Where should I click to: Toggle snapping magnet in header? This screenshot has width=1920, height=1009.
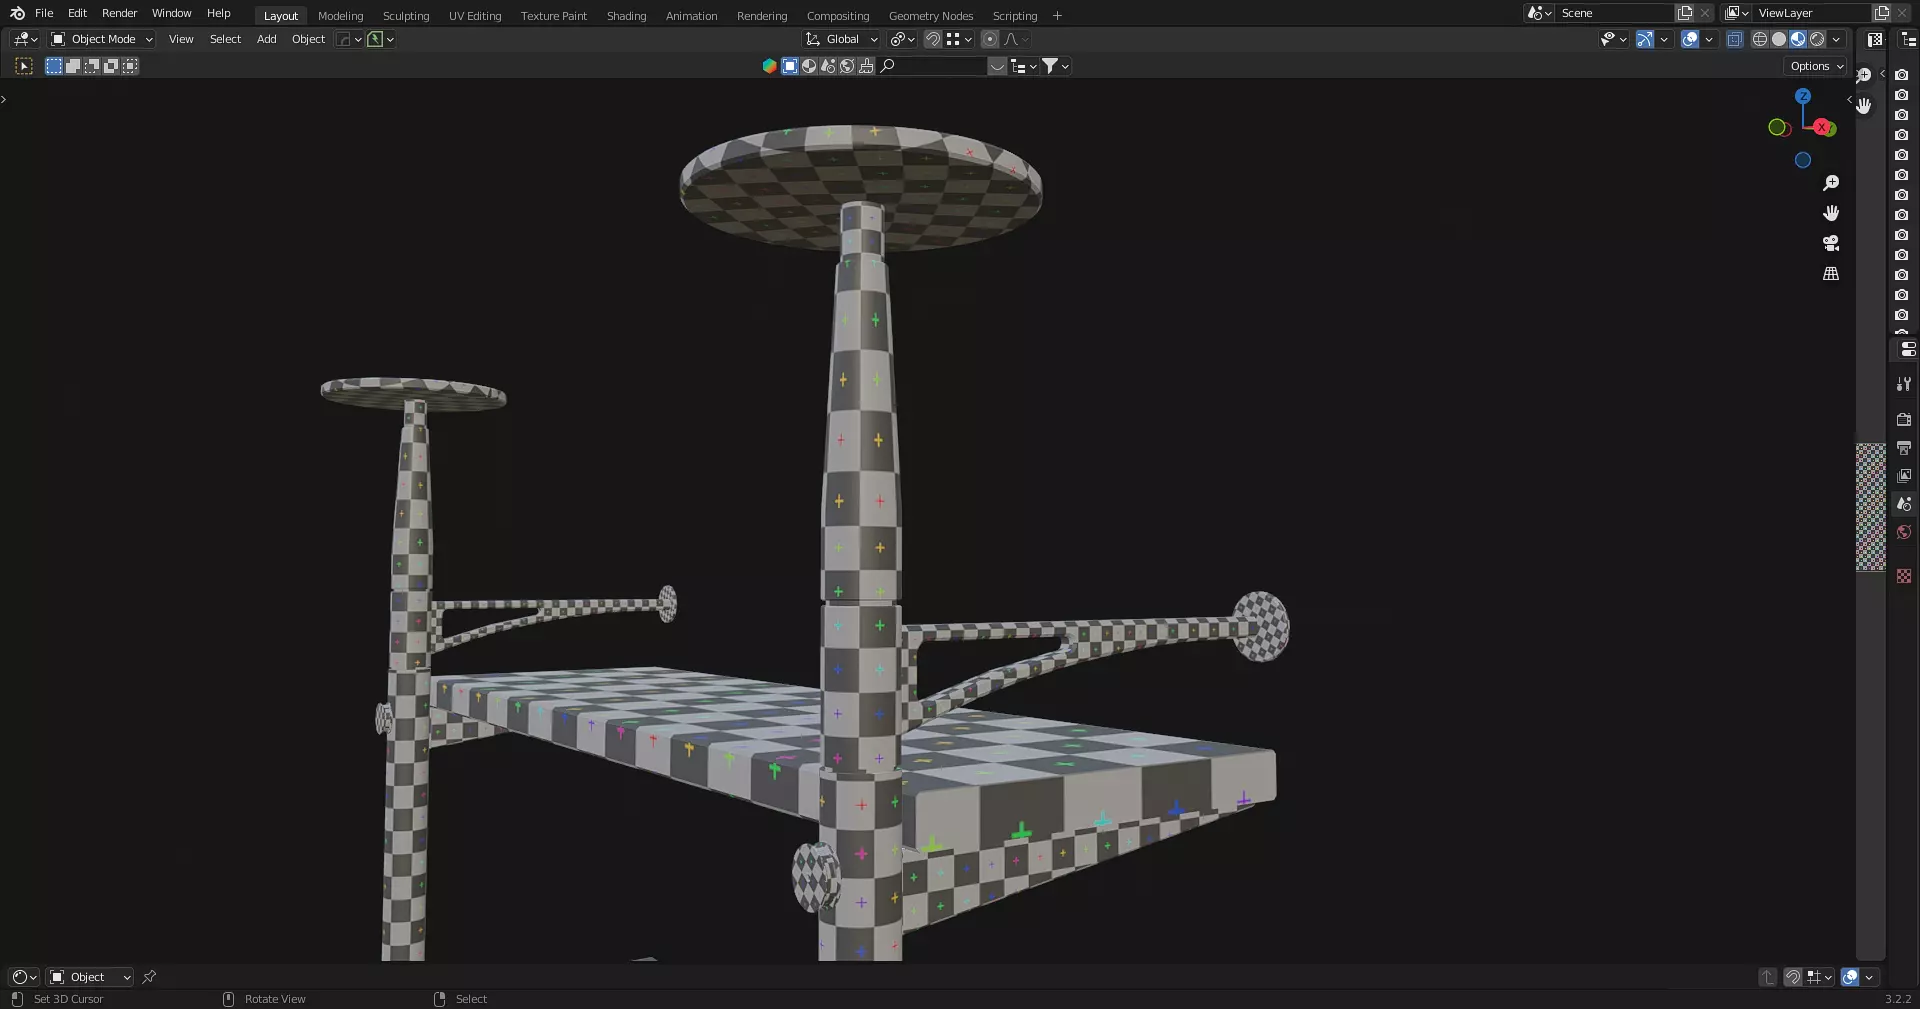pos(932,39)
